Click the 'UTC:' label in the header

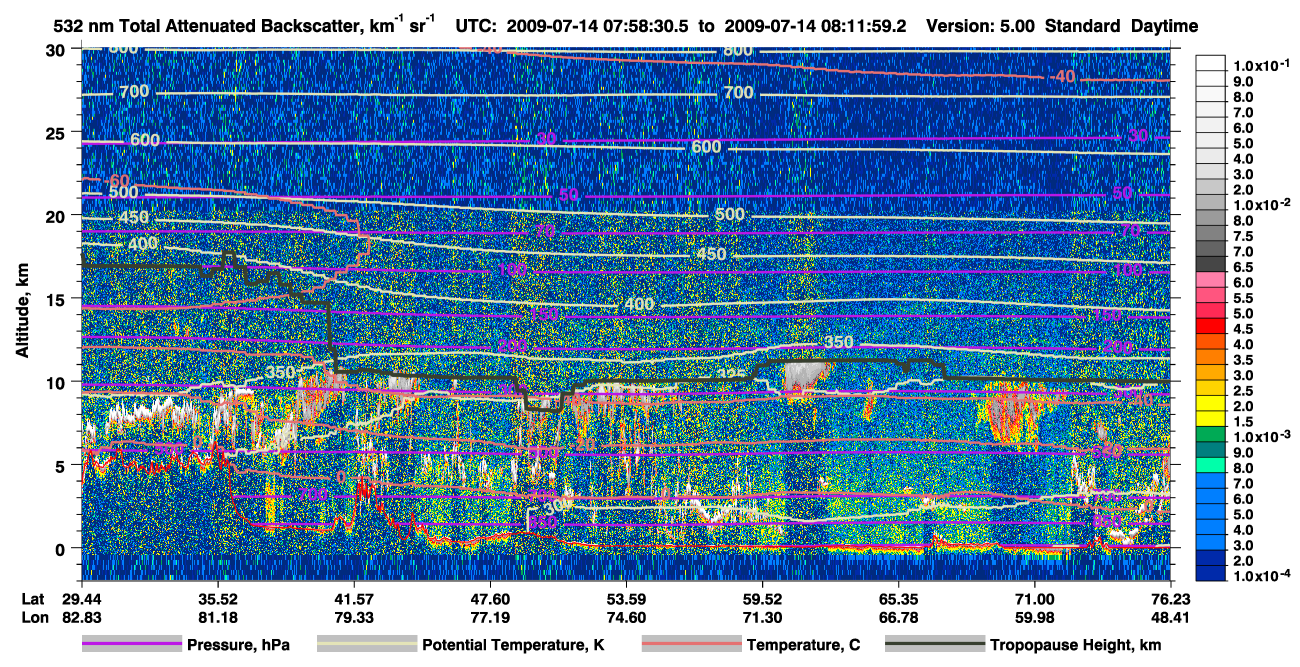tap(475, 26)
